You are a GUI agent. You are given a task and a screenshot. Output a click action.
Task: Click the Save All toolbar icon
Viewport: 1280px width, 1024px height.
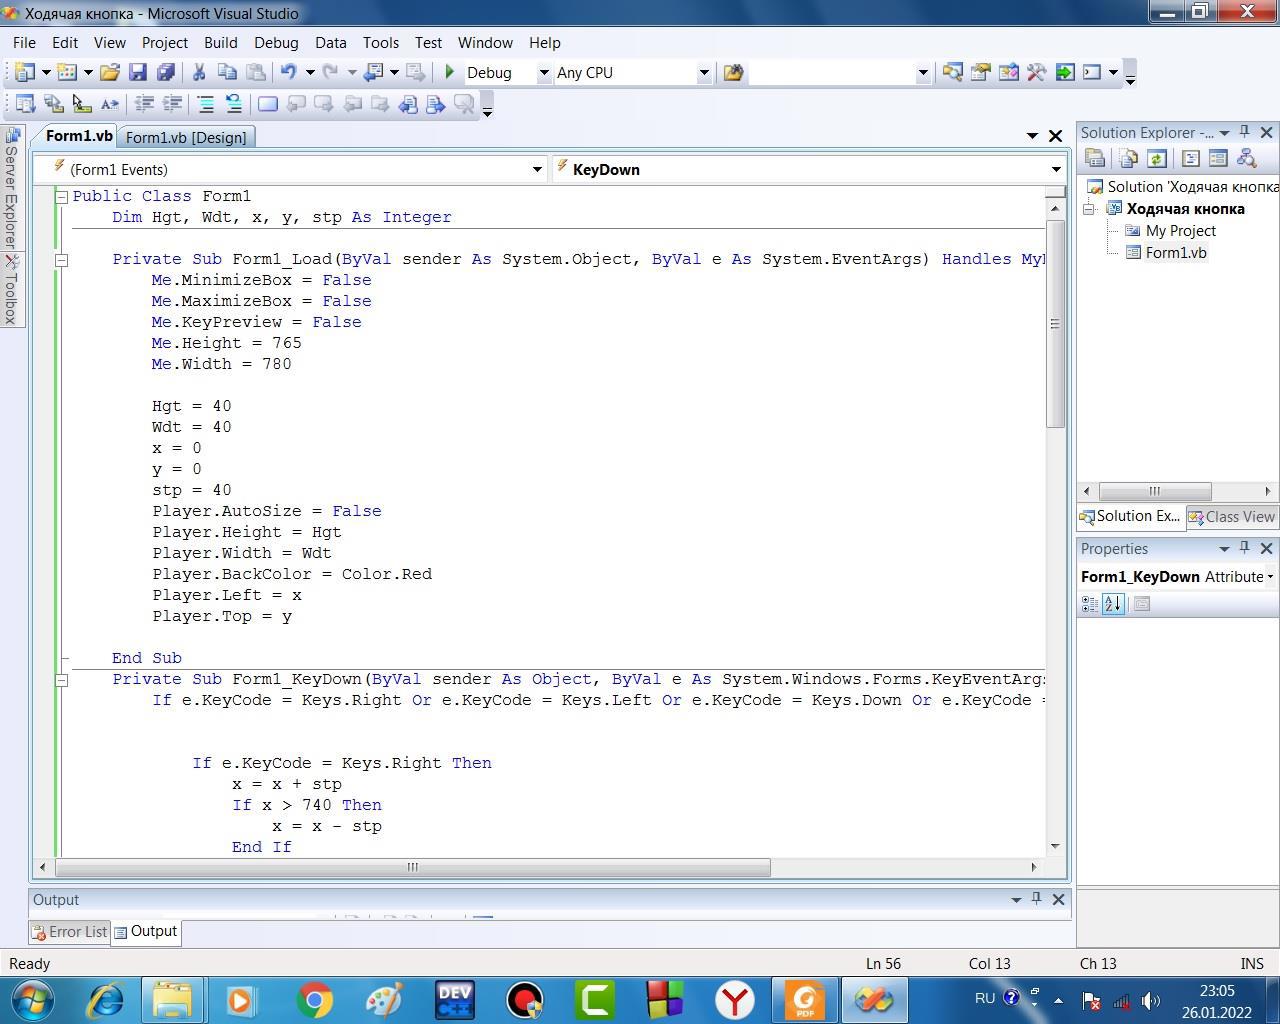coord(166,72)
